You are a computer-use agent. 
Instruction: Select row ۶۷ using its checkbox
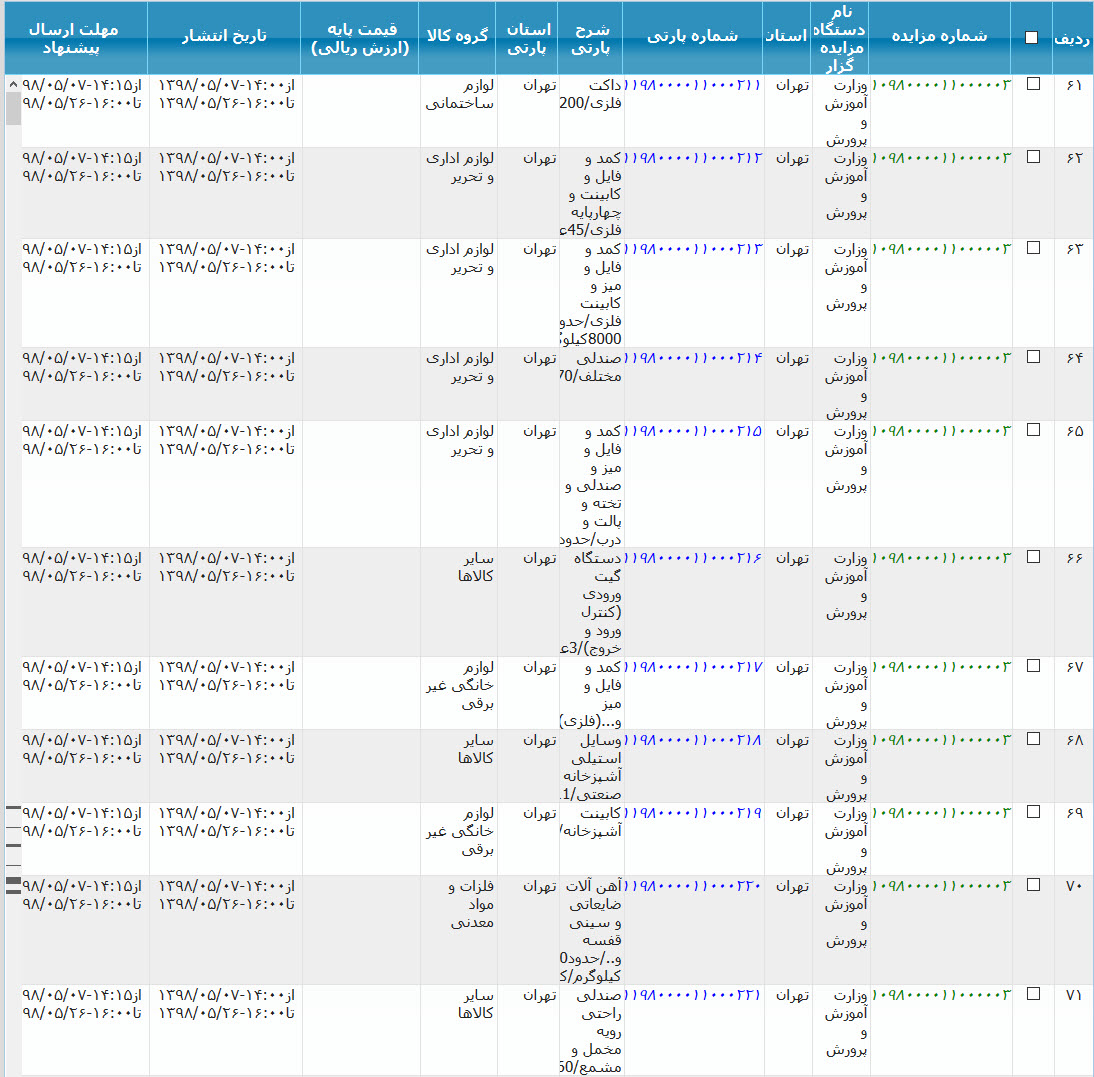(1033, 667)
